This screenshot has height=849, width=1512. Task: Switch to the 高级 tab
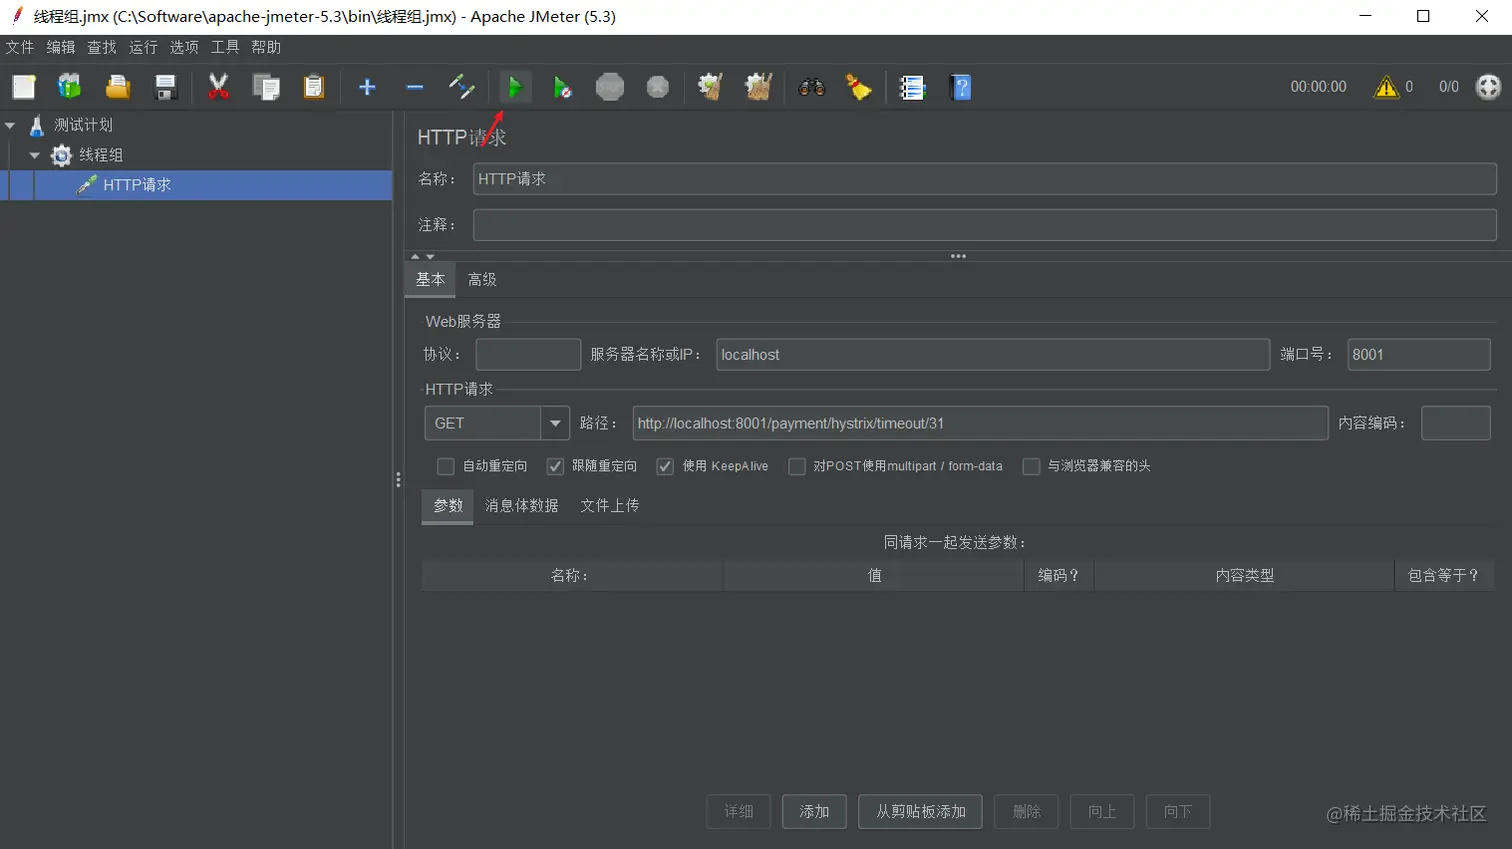tap(482, 280)
